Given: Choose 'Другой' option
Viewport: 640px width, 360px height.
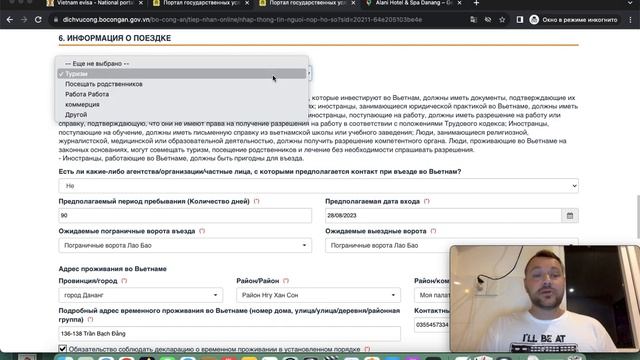Looking at the screenshot, I should 182,115.
